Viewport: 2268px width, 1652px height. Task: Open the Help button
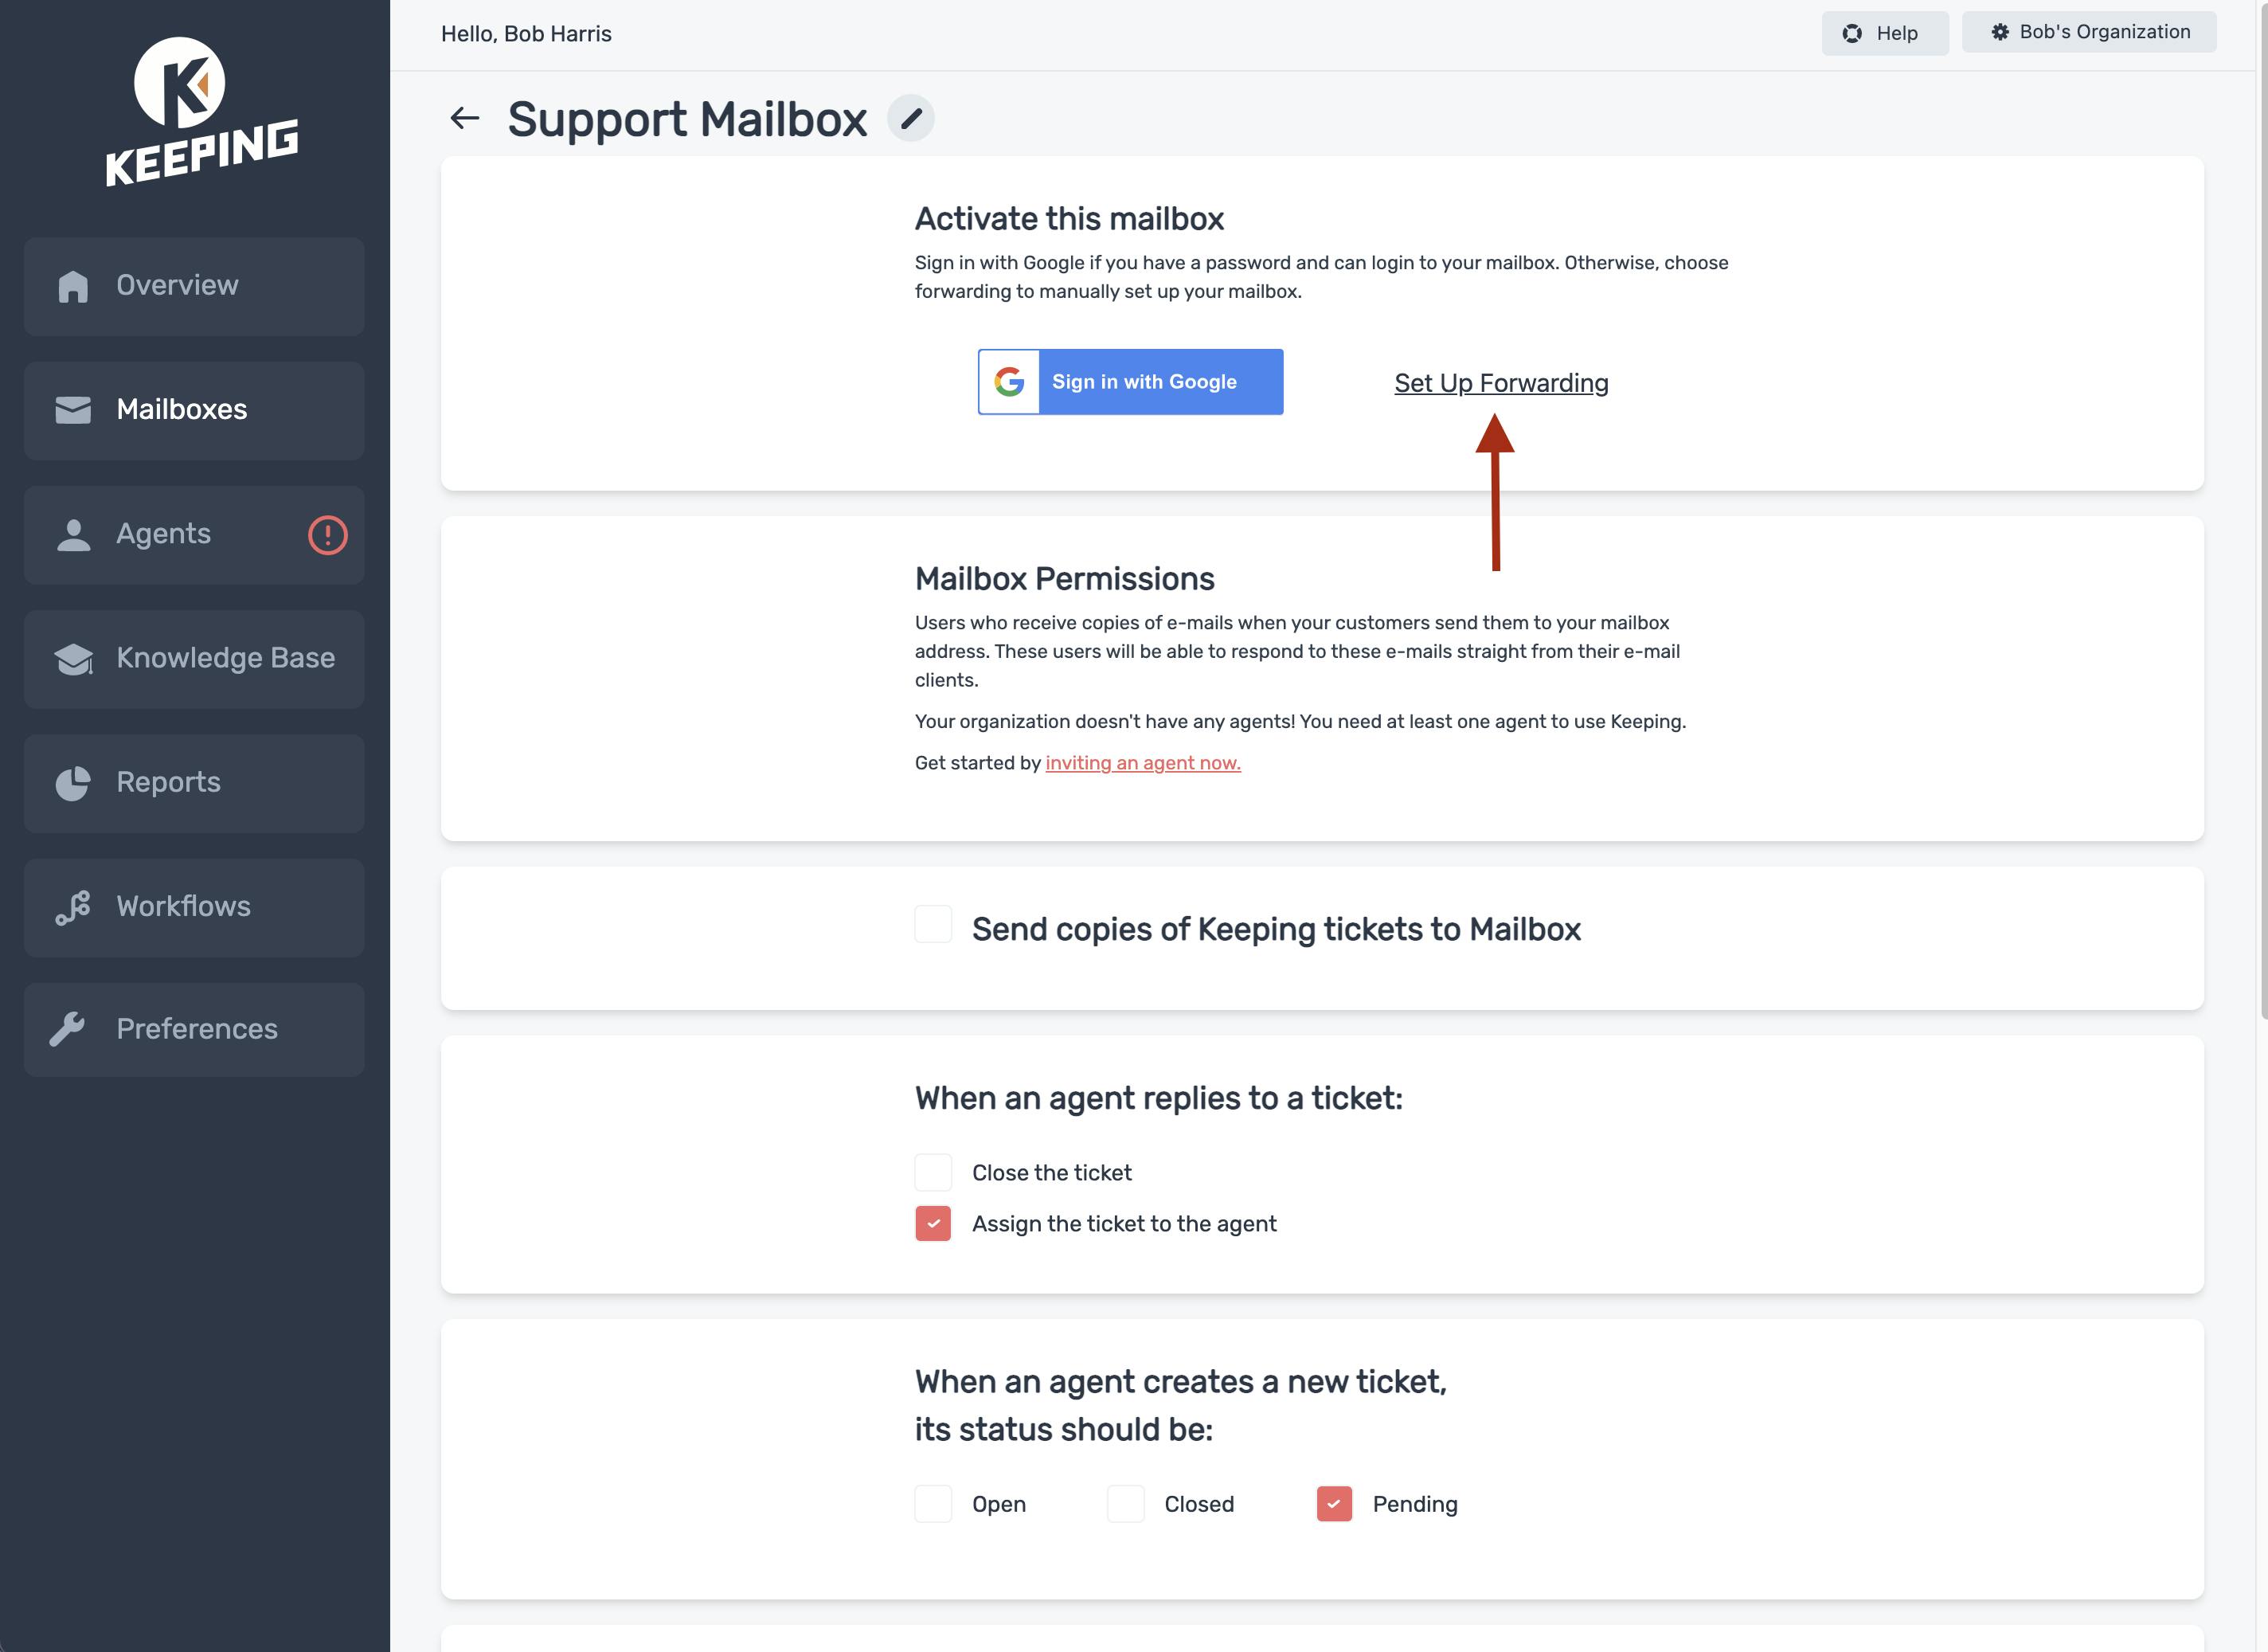pos(1884,33)
